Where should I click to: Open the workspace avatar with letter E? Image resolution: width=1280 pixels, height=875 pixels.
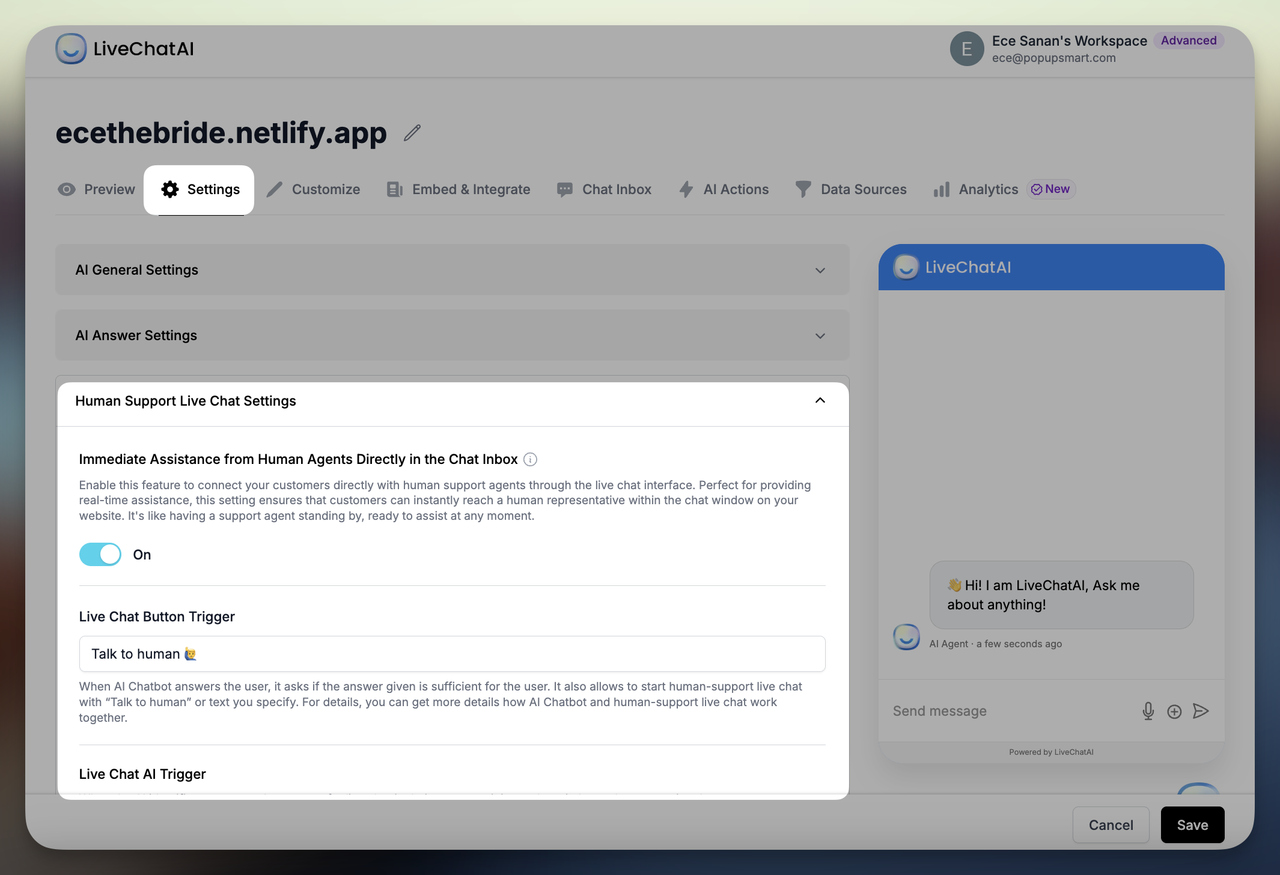pos(967,49)
